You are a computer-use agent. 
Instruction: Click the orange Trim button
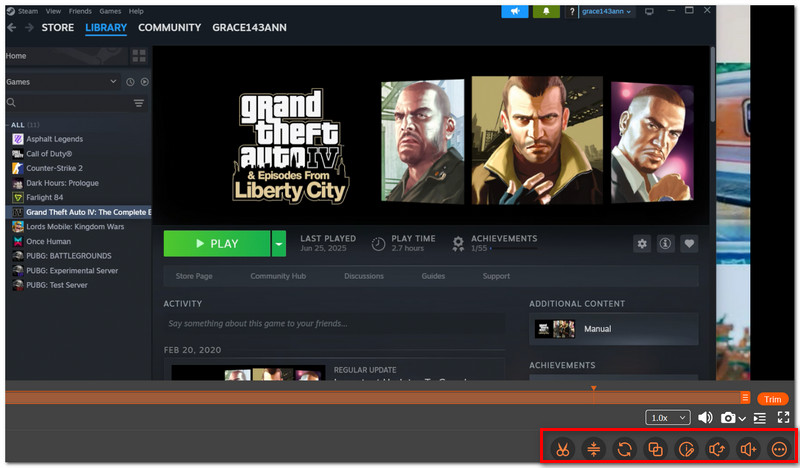pos(772,399)
